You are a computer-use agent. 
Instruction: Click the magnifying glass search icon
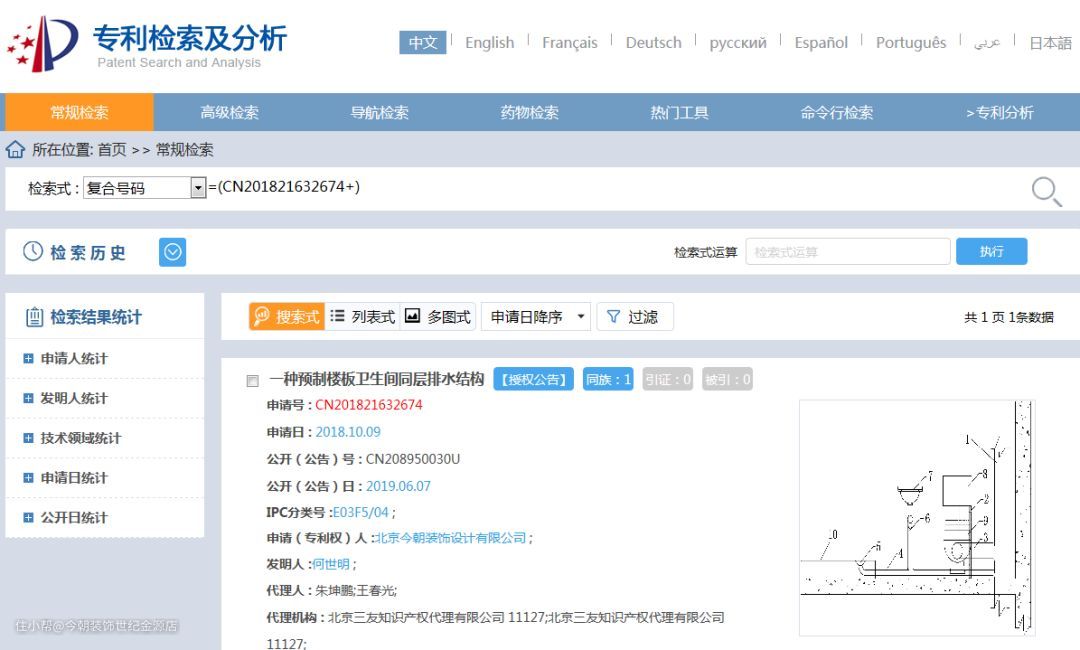pyautogui.click(x=1046, y=190)
